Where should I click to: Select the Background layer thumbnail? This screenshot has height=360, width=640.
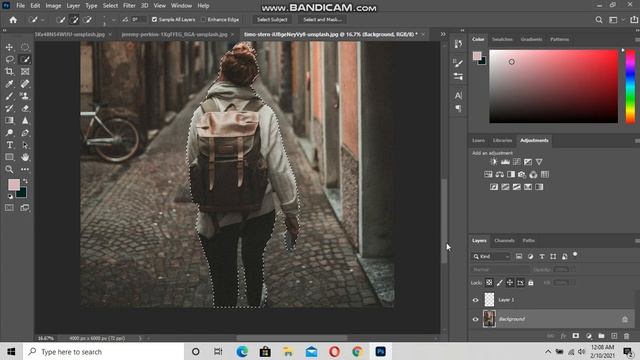click(x=489, y=319)
